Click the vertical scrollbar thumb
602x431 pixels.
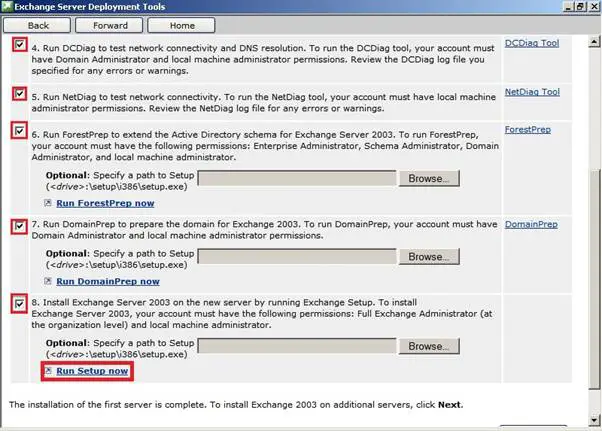(594, 278)
